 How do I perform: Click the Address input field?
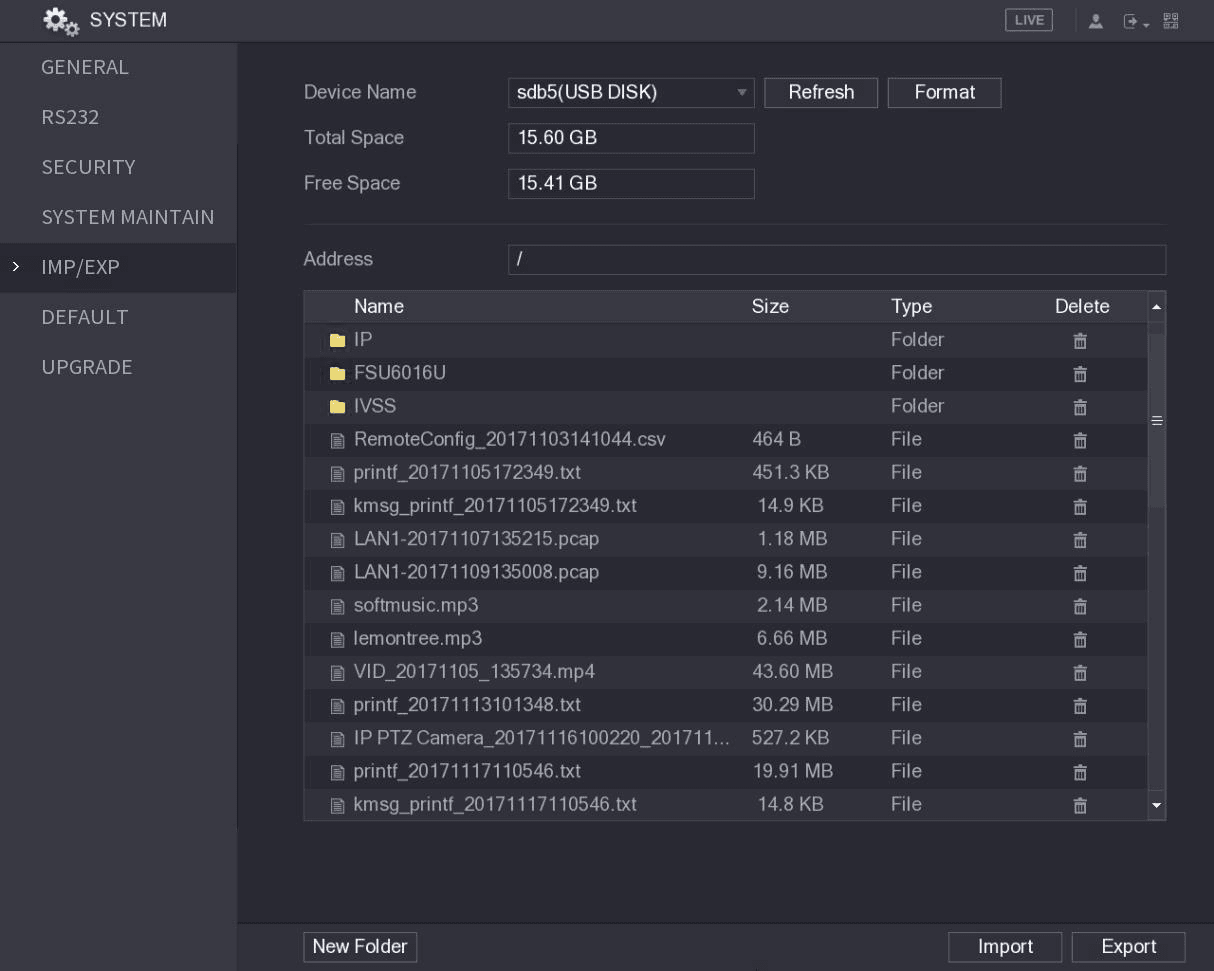click(837, 260)
